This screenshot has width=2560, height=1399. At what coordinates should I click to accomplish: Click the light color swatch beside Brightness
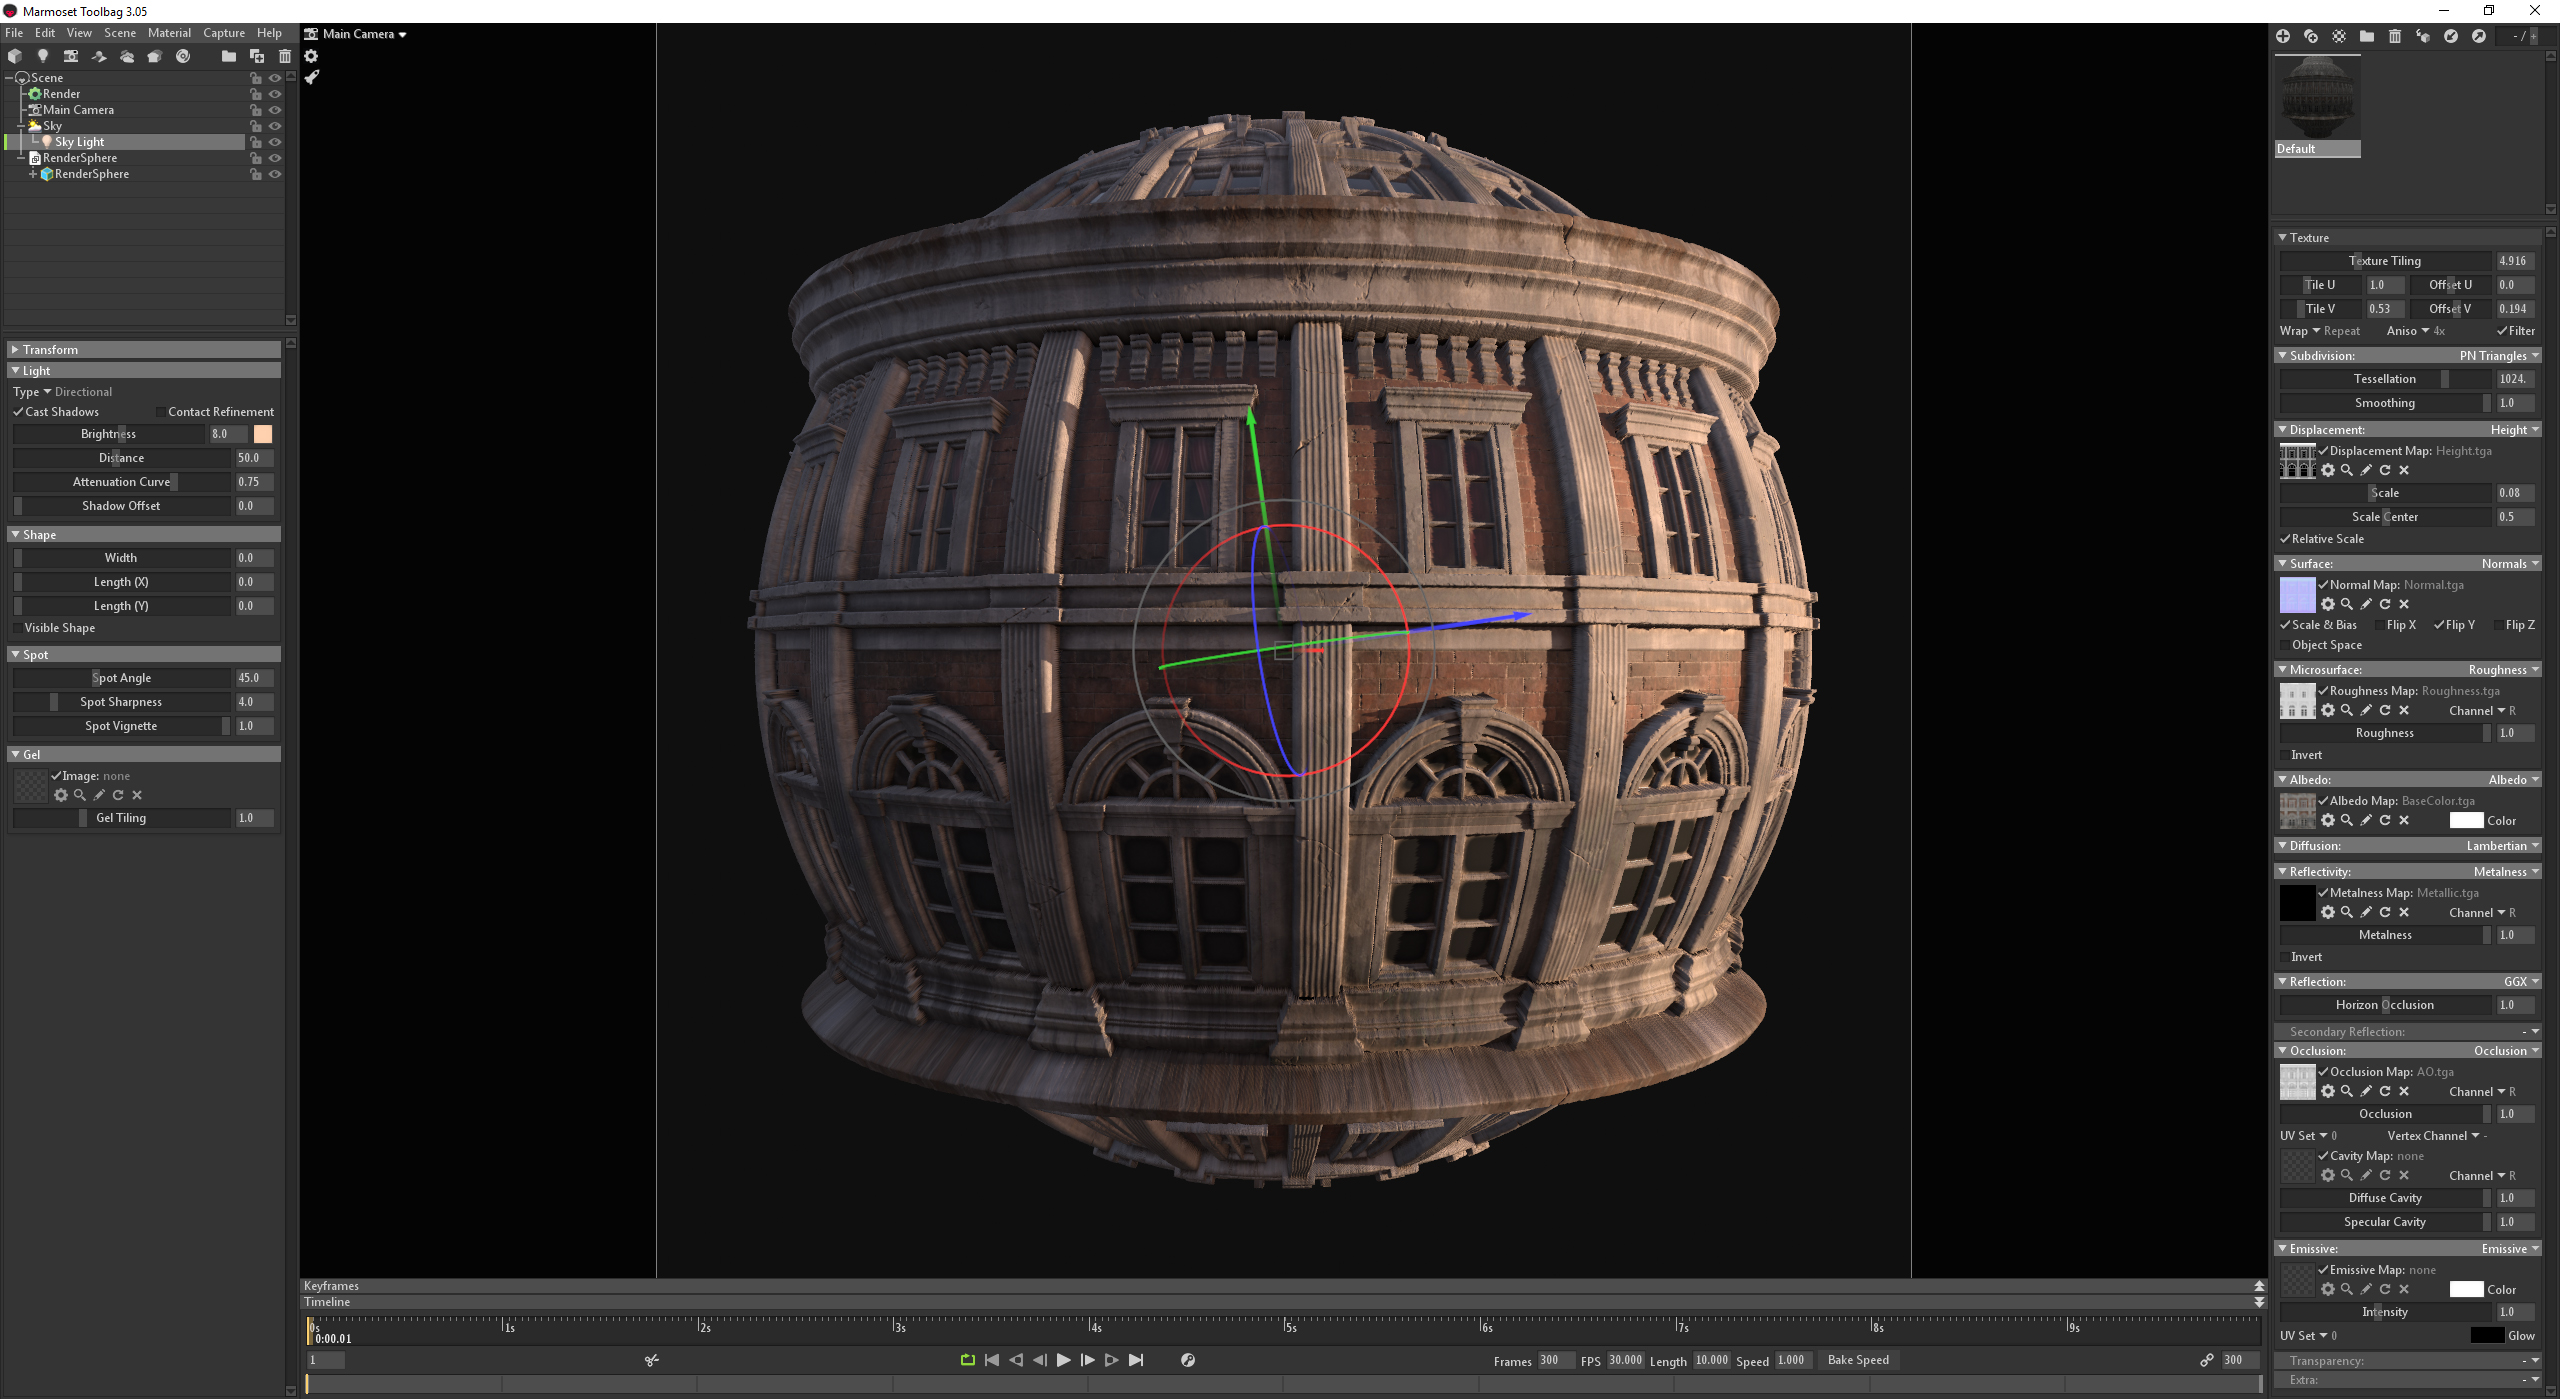263,434
